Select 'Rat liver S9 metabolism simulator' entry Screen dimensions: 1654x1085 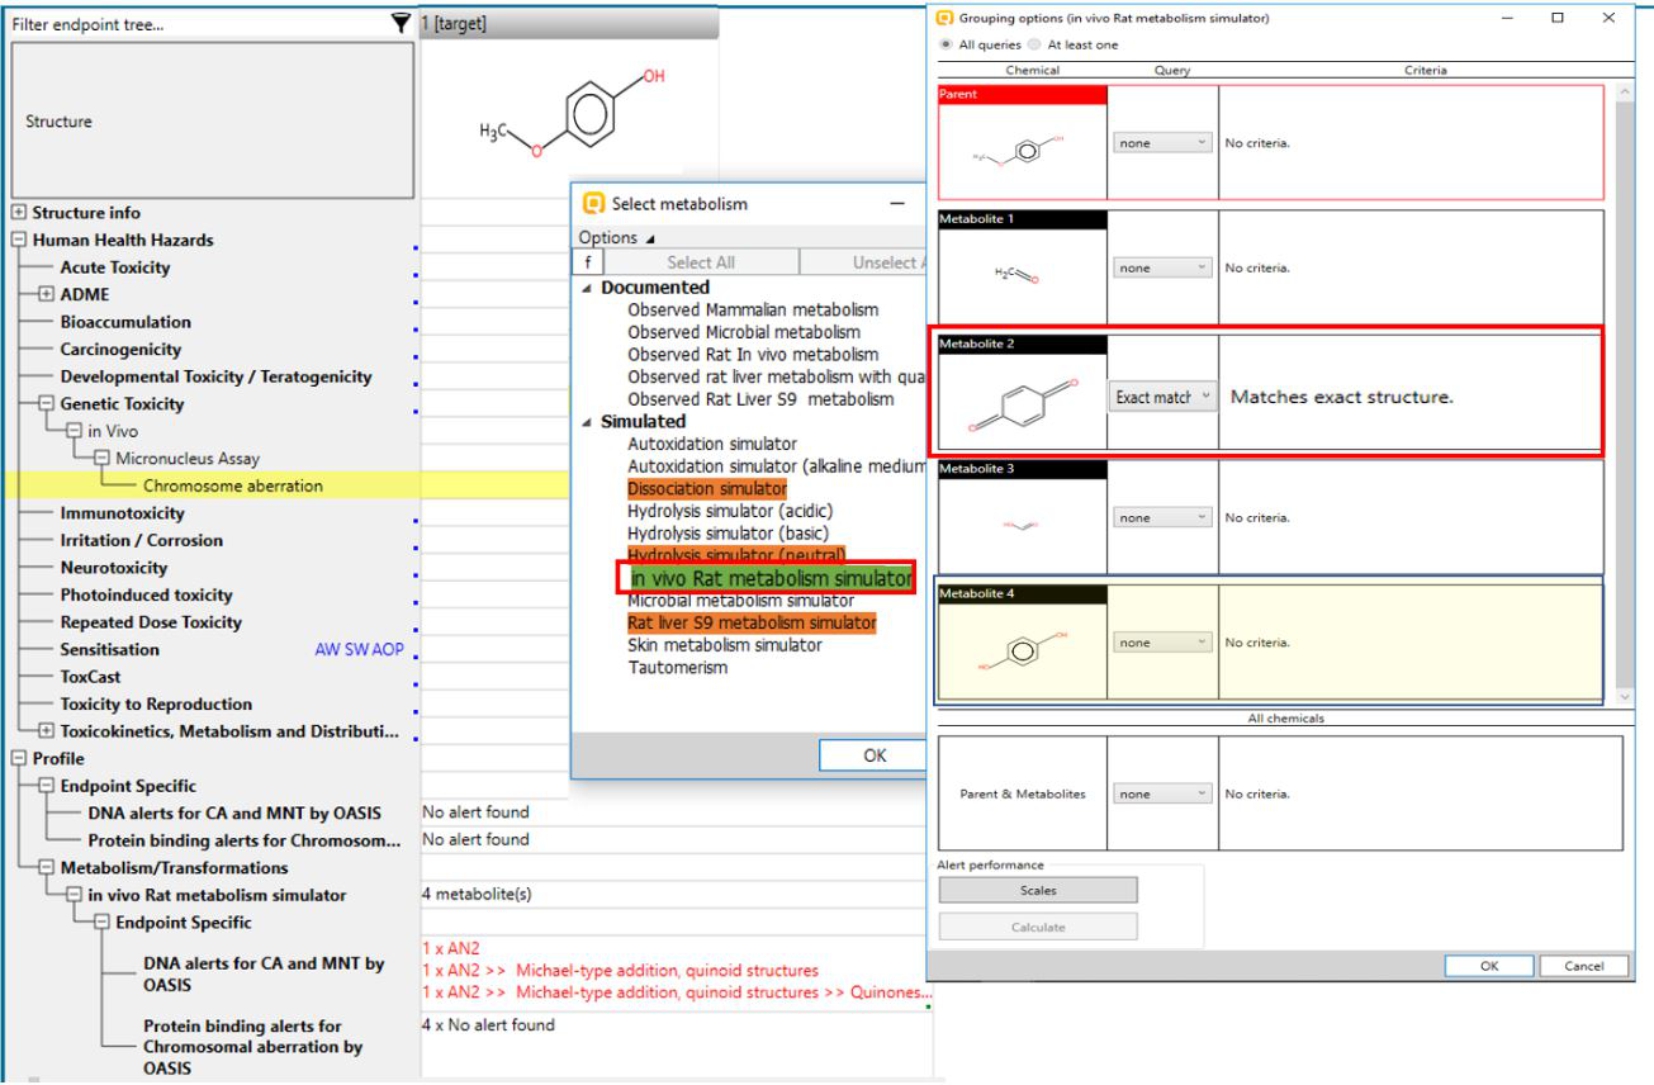point(751,623)
